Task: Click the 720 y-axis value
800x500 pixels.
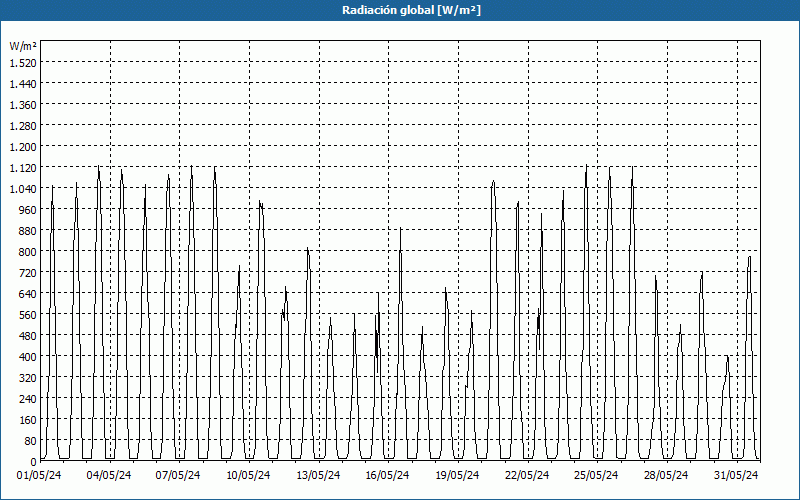Action: click(x=29, y=272)
